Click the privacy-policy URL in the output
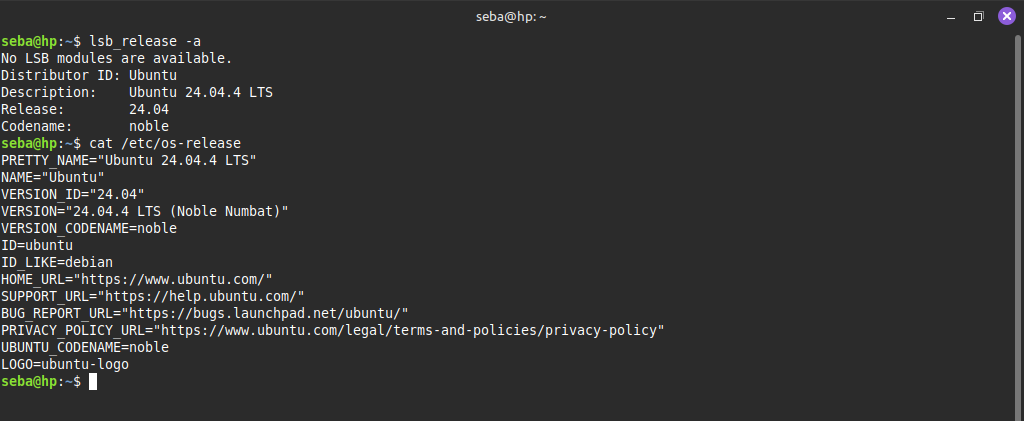 point(412,330)
